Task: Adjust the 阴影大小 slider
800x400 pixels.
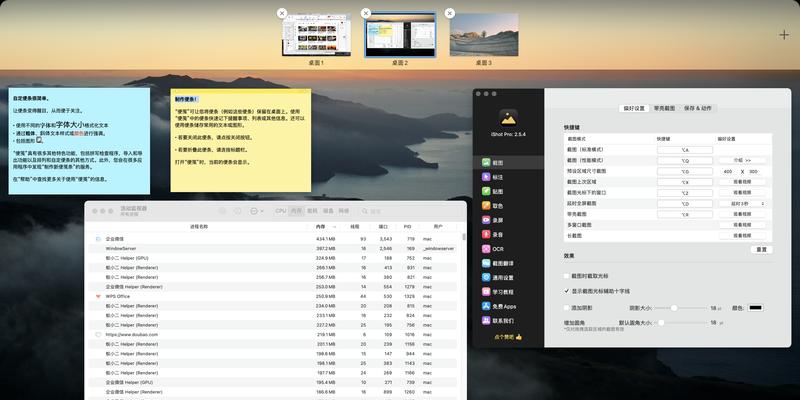Action: click(x=674, y=308)
